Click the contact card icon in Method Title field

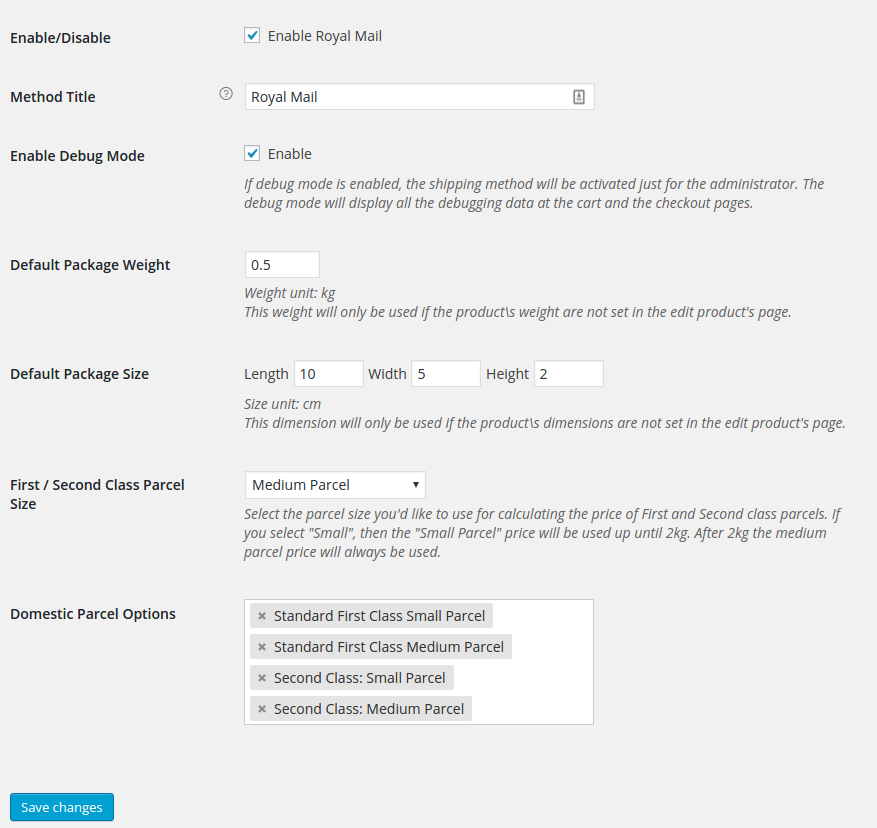point(579,97)
